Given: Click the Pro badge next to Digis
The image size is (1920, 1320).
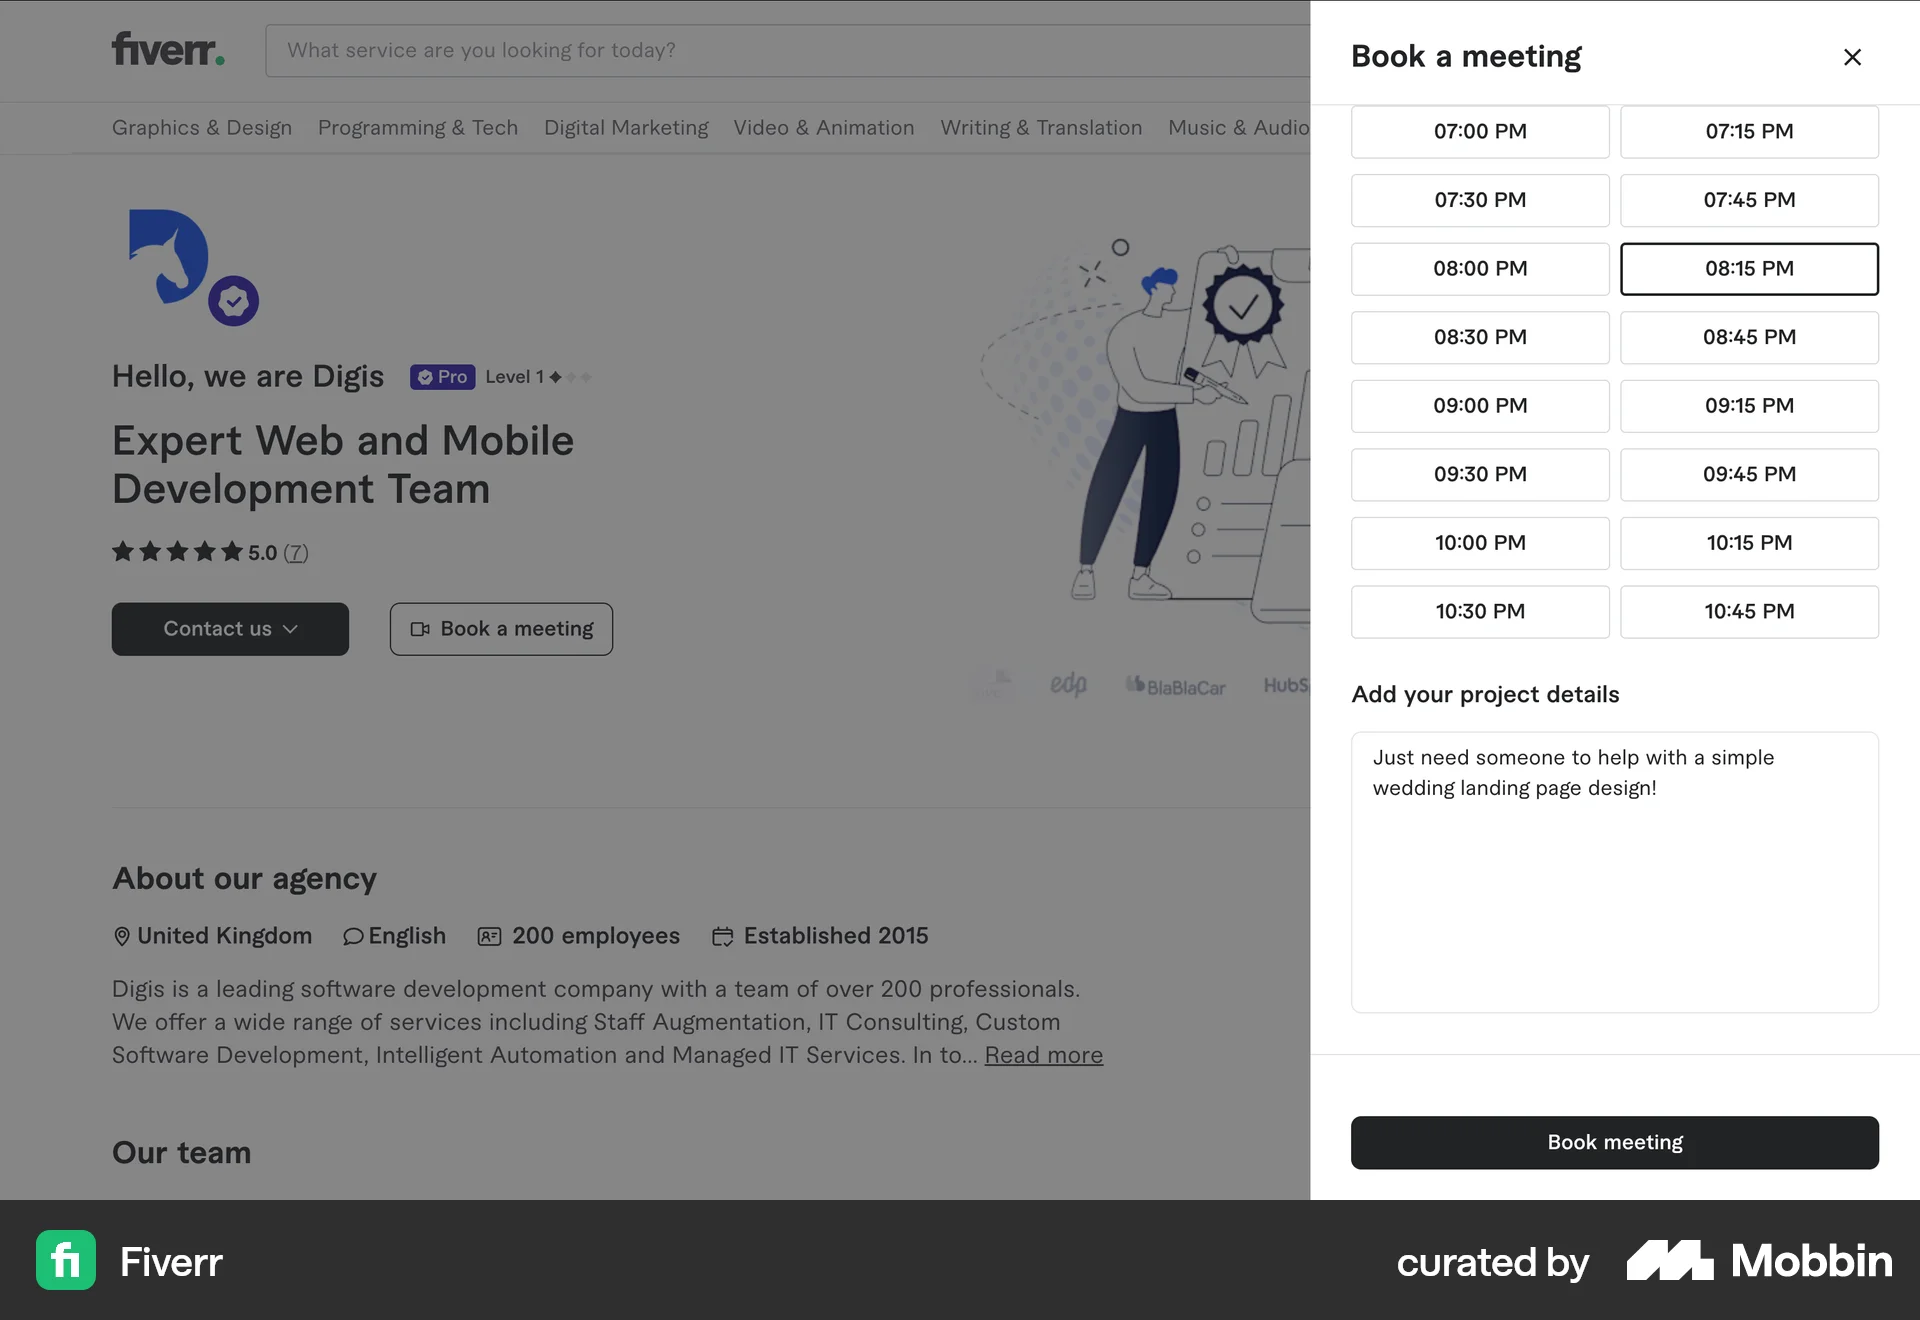Looking at the screenshot, I should (441, 377).
